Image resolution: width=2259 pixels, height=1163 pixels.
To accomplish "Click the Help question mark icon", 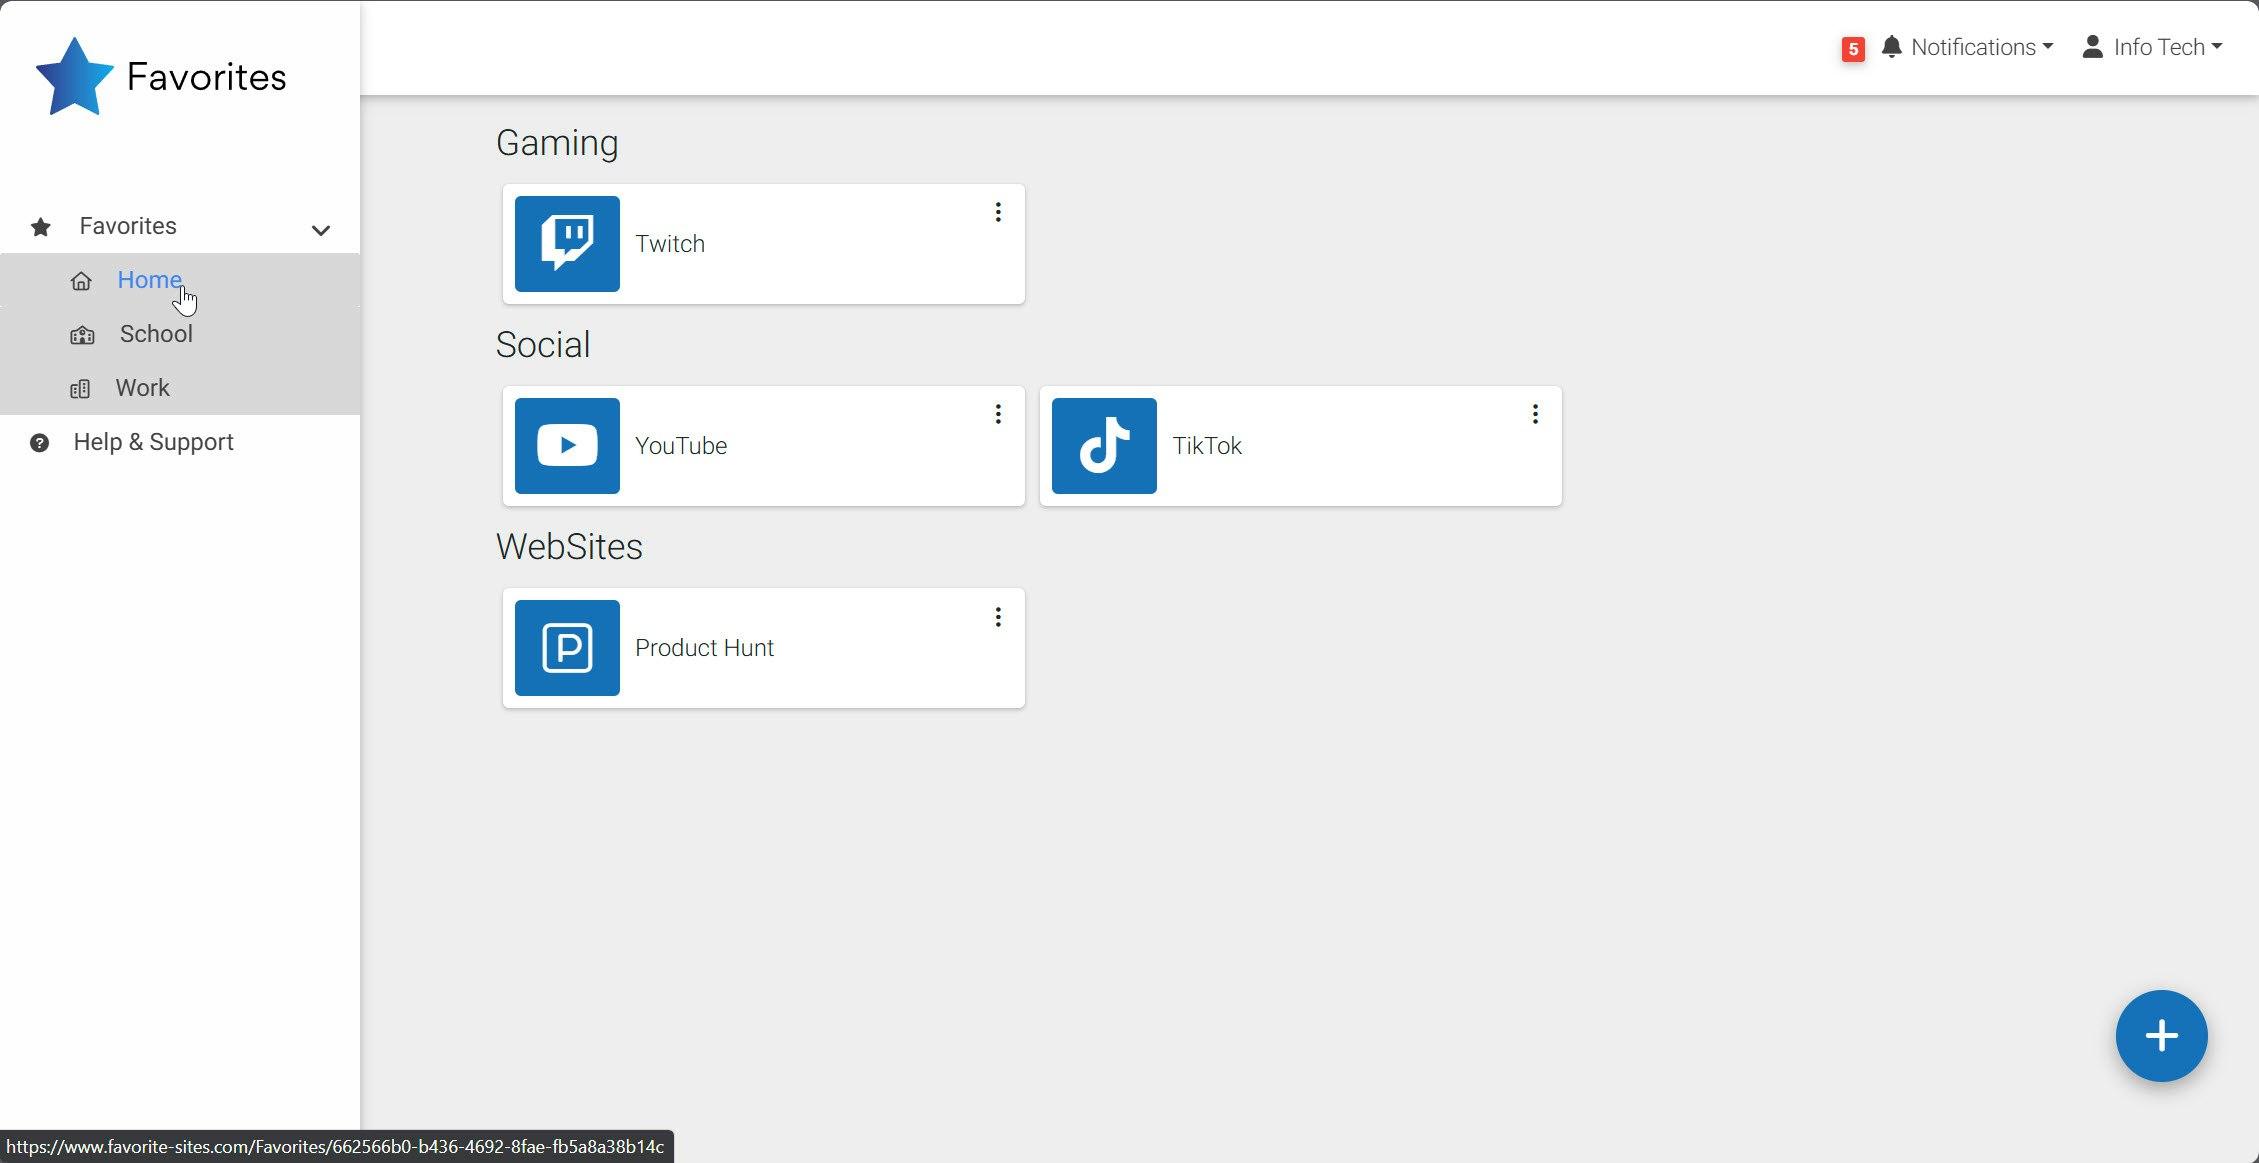I will click(x=39, y=443).
